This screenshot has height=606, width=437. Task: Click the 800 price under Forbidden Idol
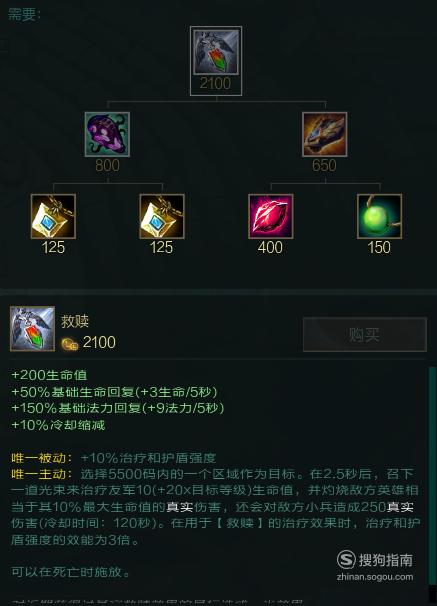(107, 165)
